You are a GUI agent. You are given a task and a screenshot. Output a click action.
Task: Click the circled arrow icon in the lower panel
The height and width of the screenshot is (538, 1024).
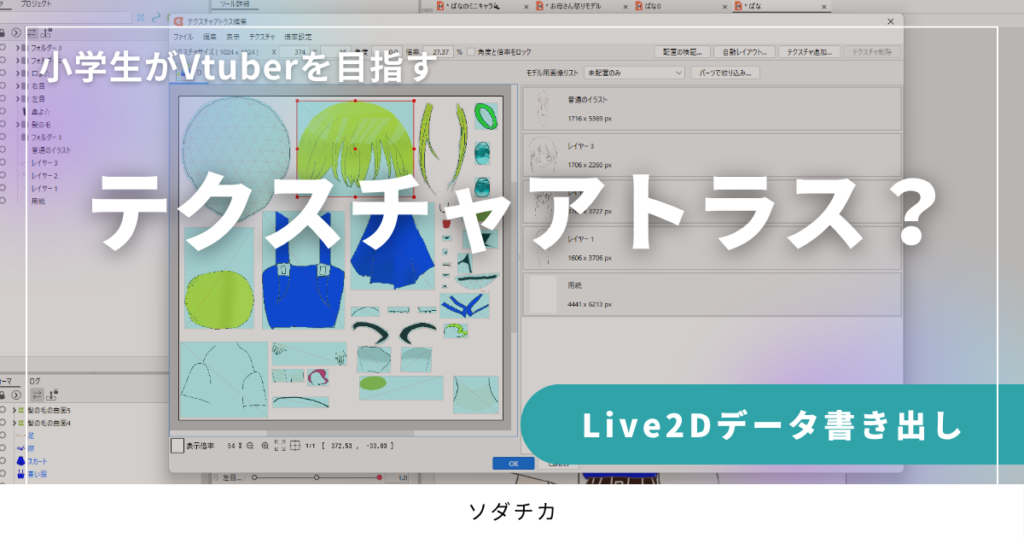16,394
